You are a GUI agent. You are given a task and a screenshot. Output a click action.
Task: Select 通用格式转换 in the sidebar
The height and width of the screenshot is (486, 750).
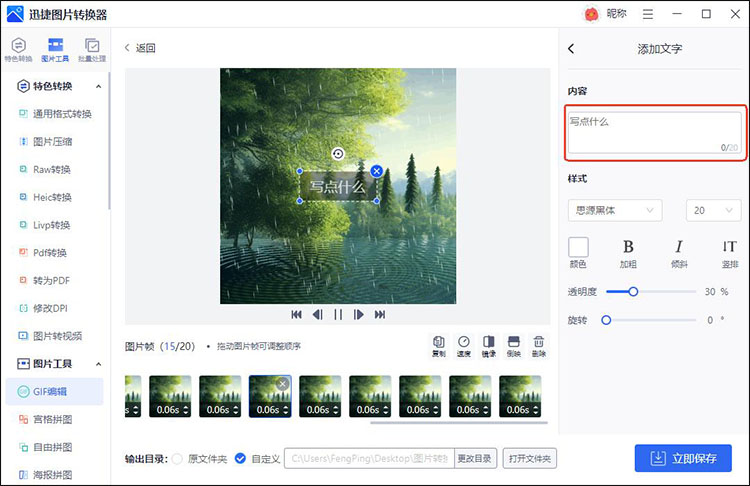55,114
